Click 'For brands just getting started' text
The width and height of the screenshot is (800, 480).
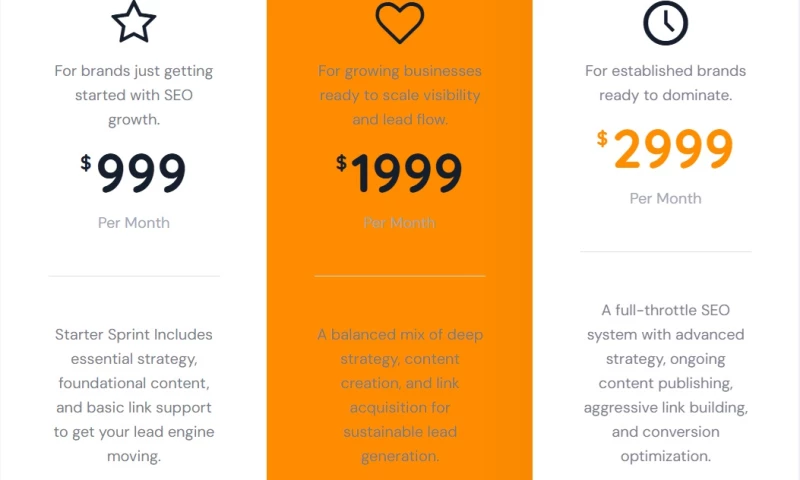(x=133, y=95)
